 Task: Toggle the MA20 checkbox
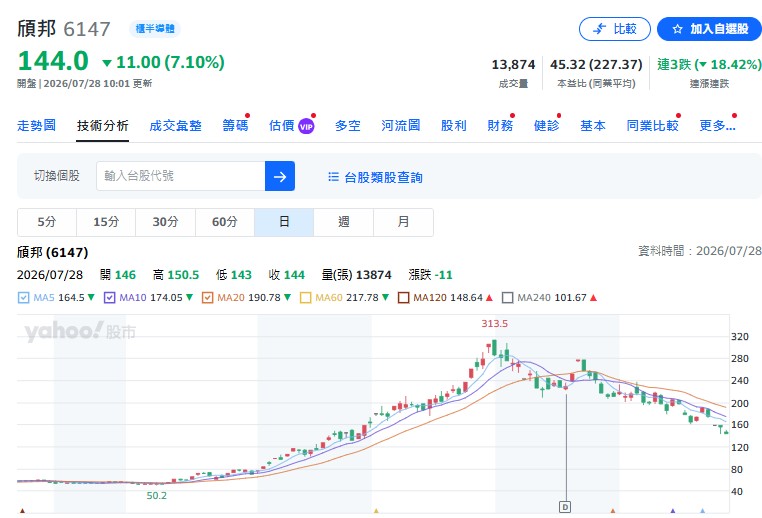(x=208, y=297)
